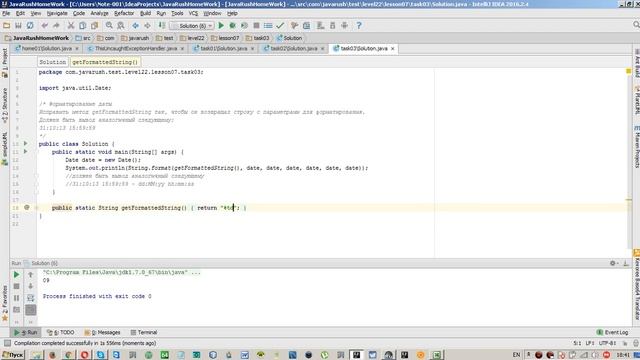Open the Help question mark icon

[359, 25]
